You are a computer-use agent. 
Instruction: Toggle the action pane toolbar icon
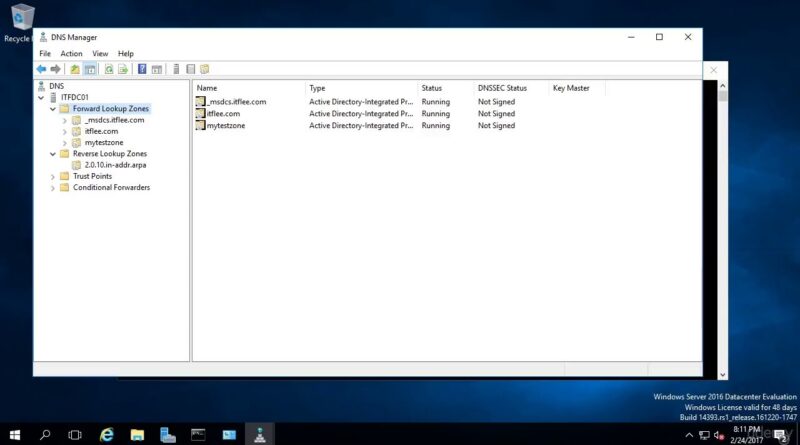tap(157, 69)
